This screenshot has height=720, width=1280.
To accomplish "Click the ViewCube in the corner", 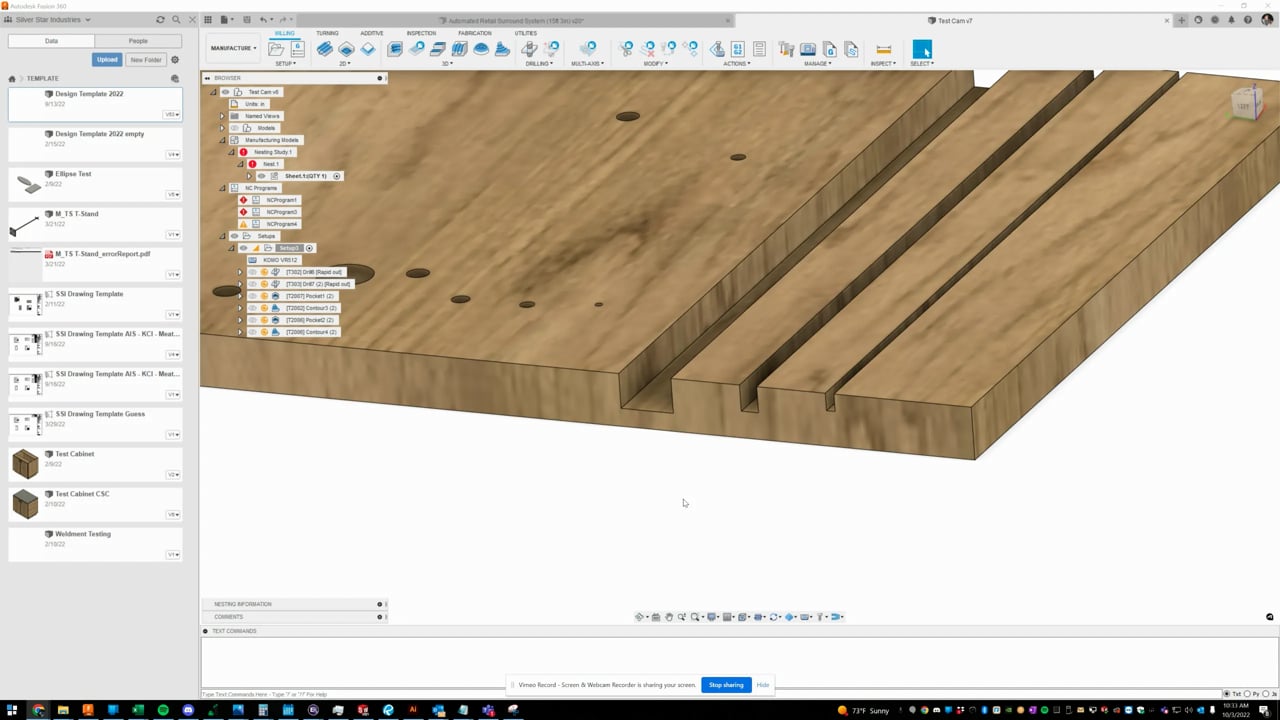I will point(1246,104).
